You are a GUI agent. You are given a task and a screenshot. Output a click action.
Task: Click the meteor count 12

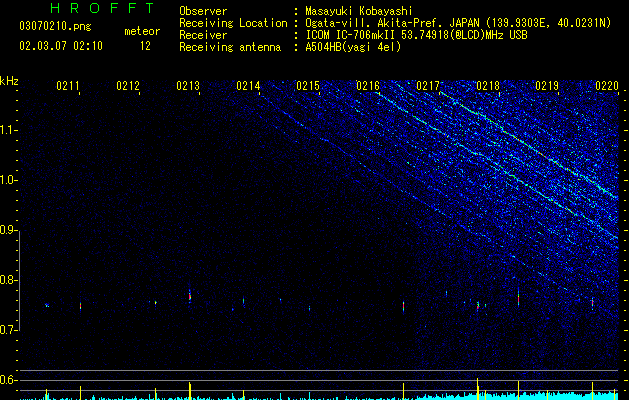[x=145, y=46]
